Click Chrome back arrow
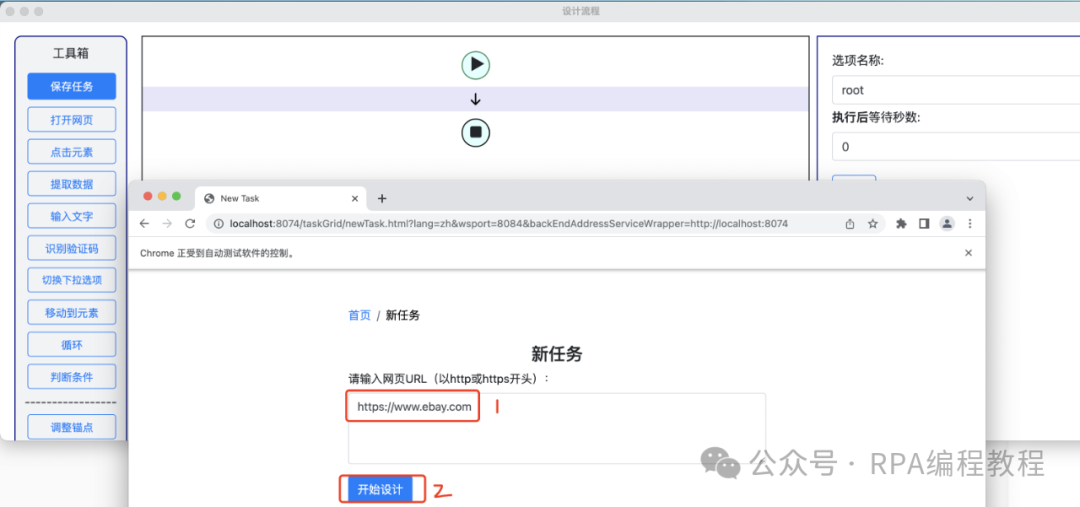Image resolution: width=1080 pixels, height=507 pixels. 144,223
